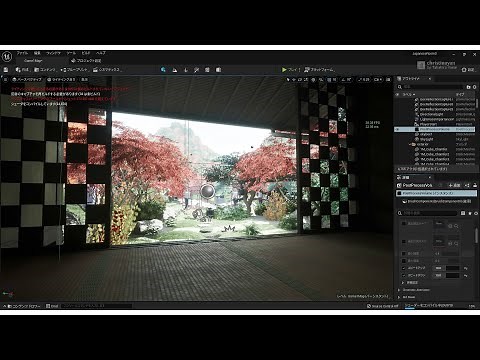
Task: Choose the Scale gizmo tool
Action: [305, 80]
